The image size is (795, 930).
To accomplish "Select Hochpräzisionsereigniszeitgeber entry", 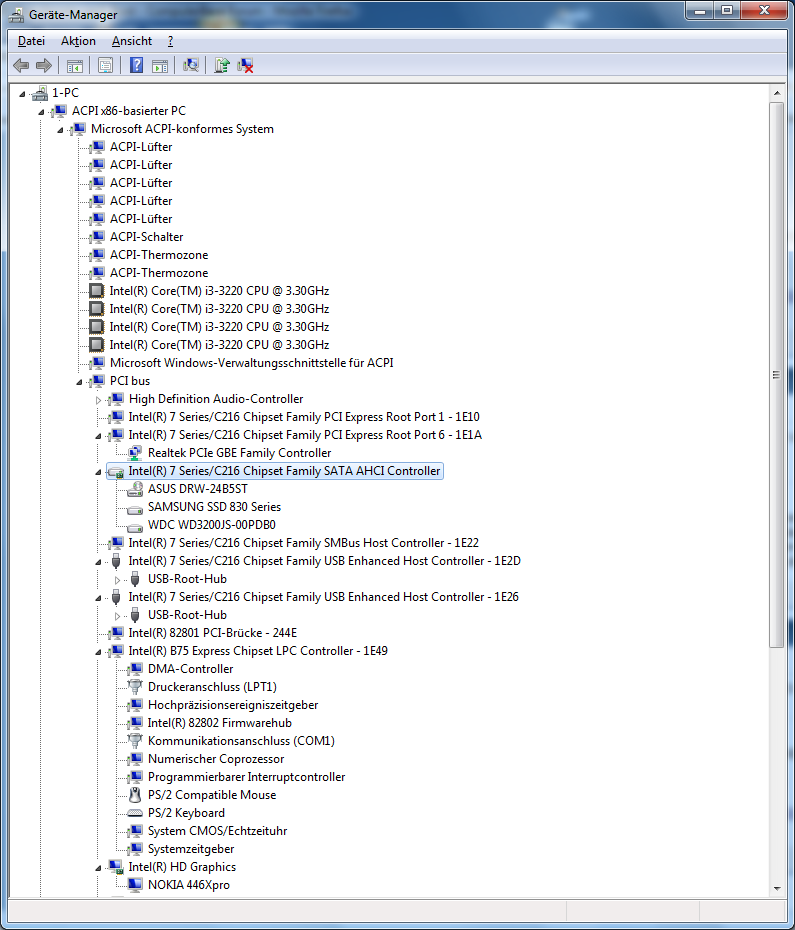I will [233, 705].
